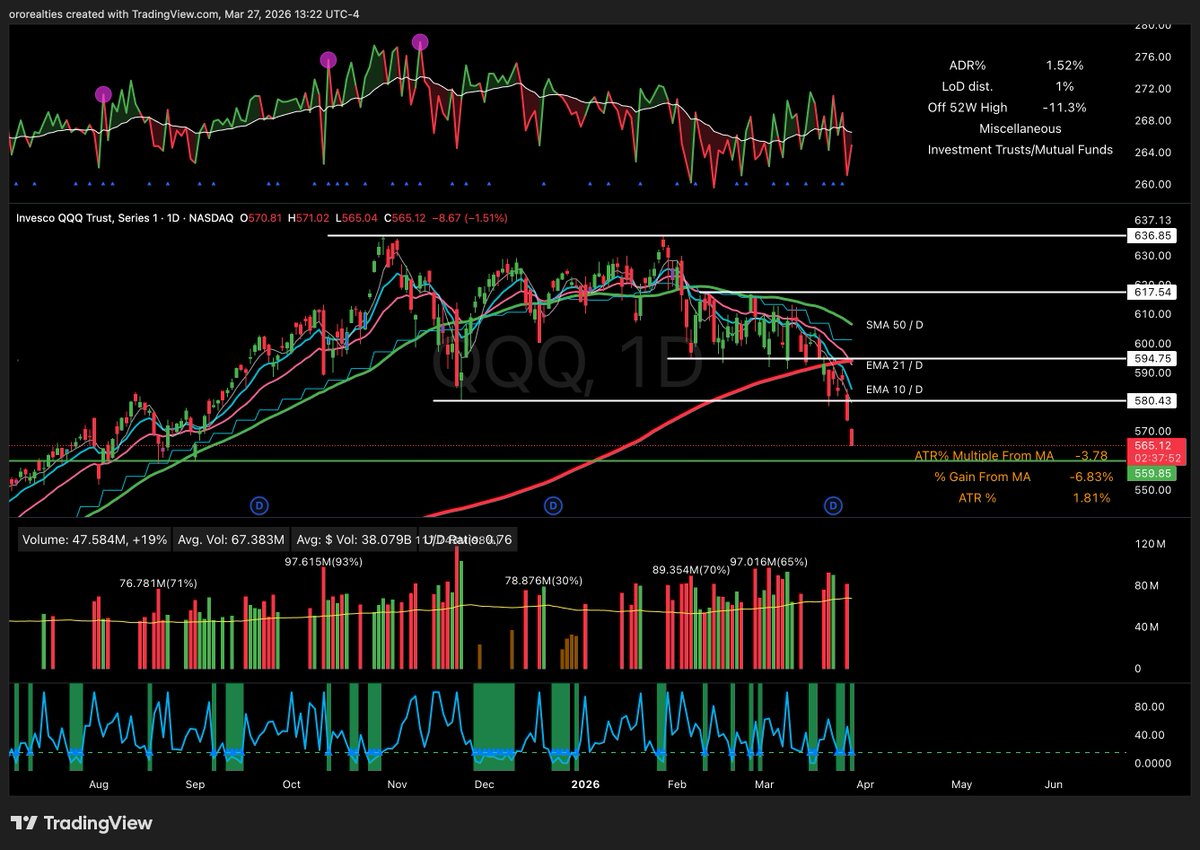
Task: Click the ADR% 1.52% value
Action: click(x=1064, y=65)
